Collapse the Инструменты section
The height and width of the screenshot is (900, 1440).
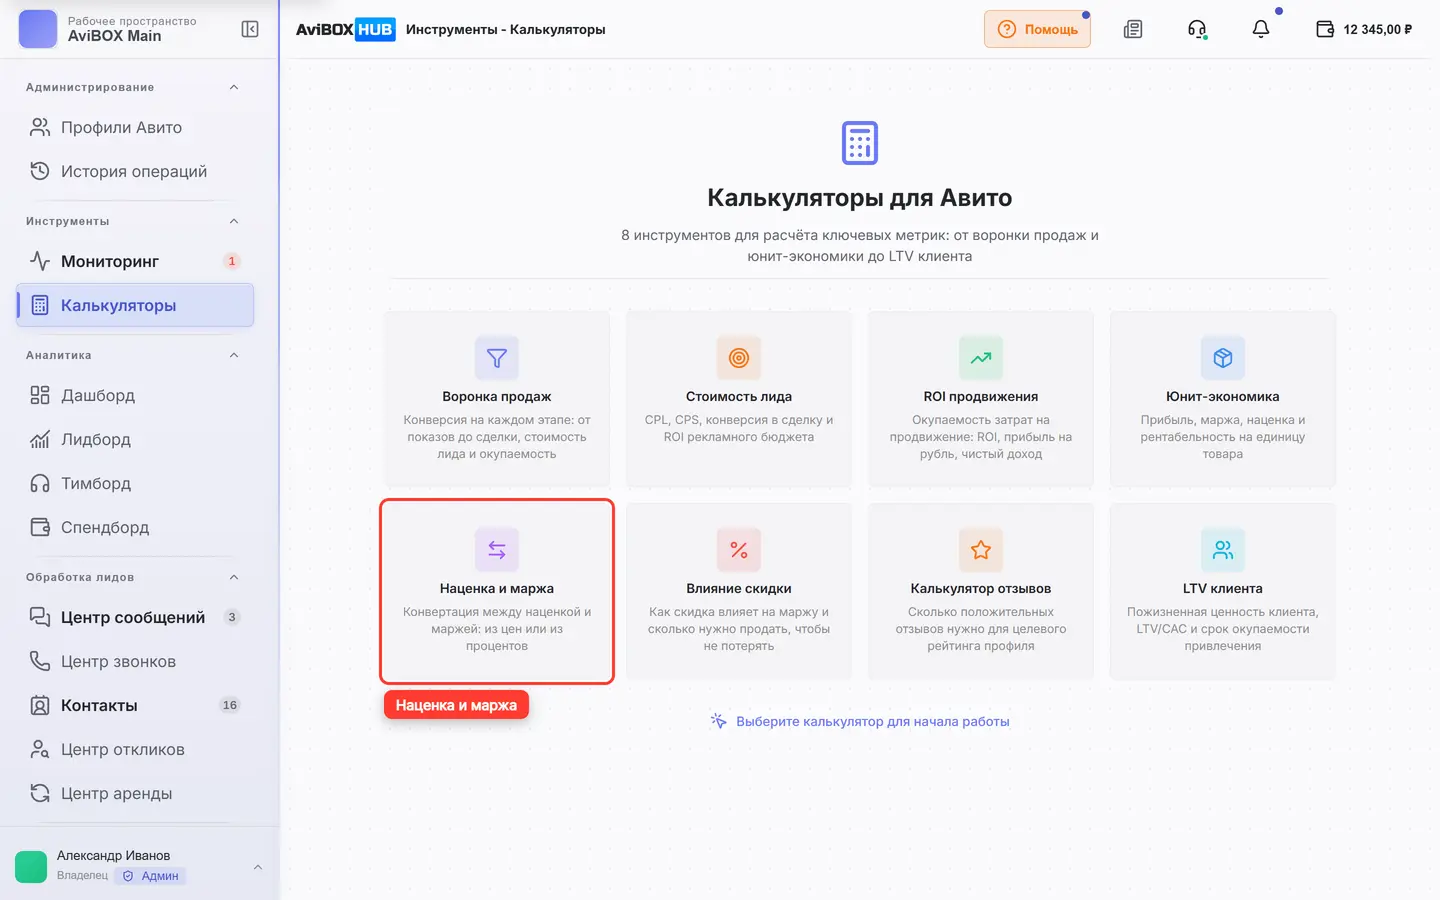(x=234, y=221)
